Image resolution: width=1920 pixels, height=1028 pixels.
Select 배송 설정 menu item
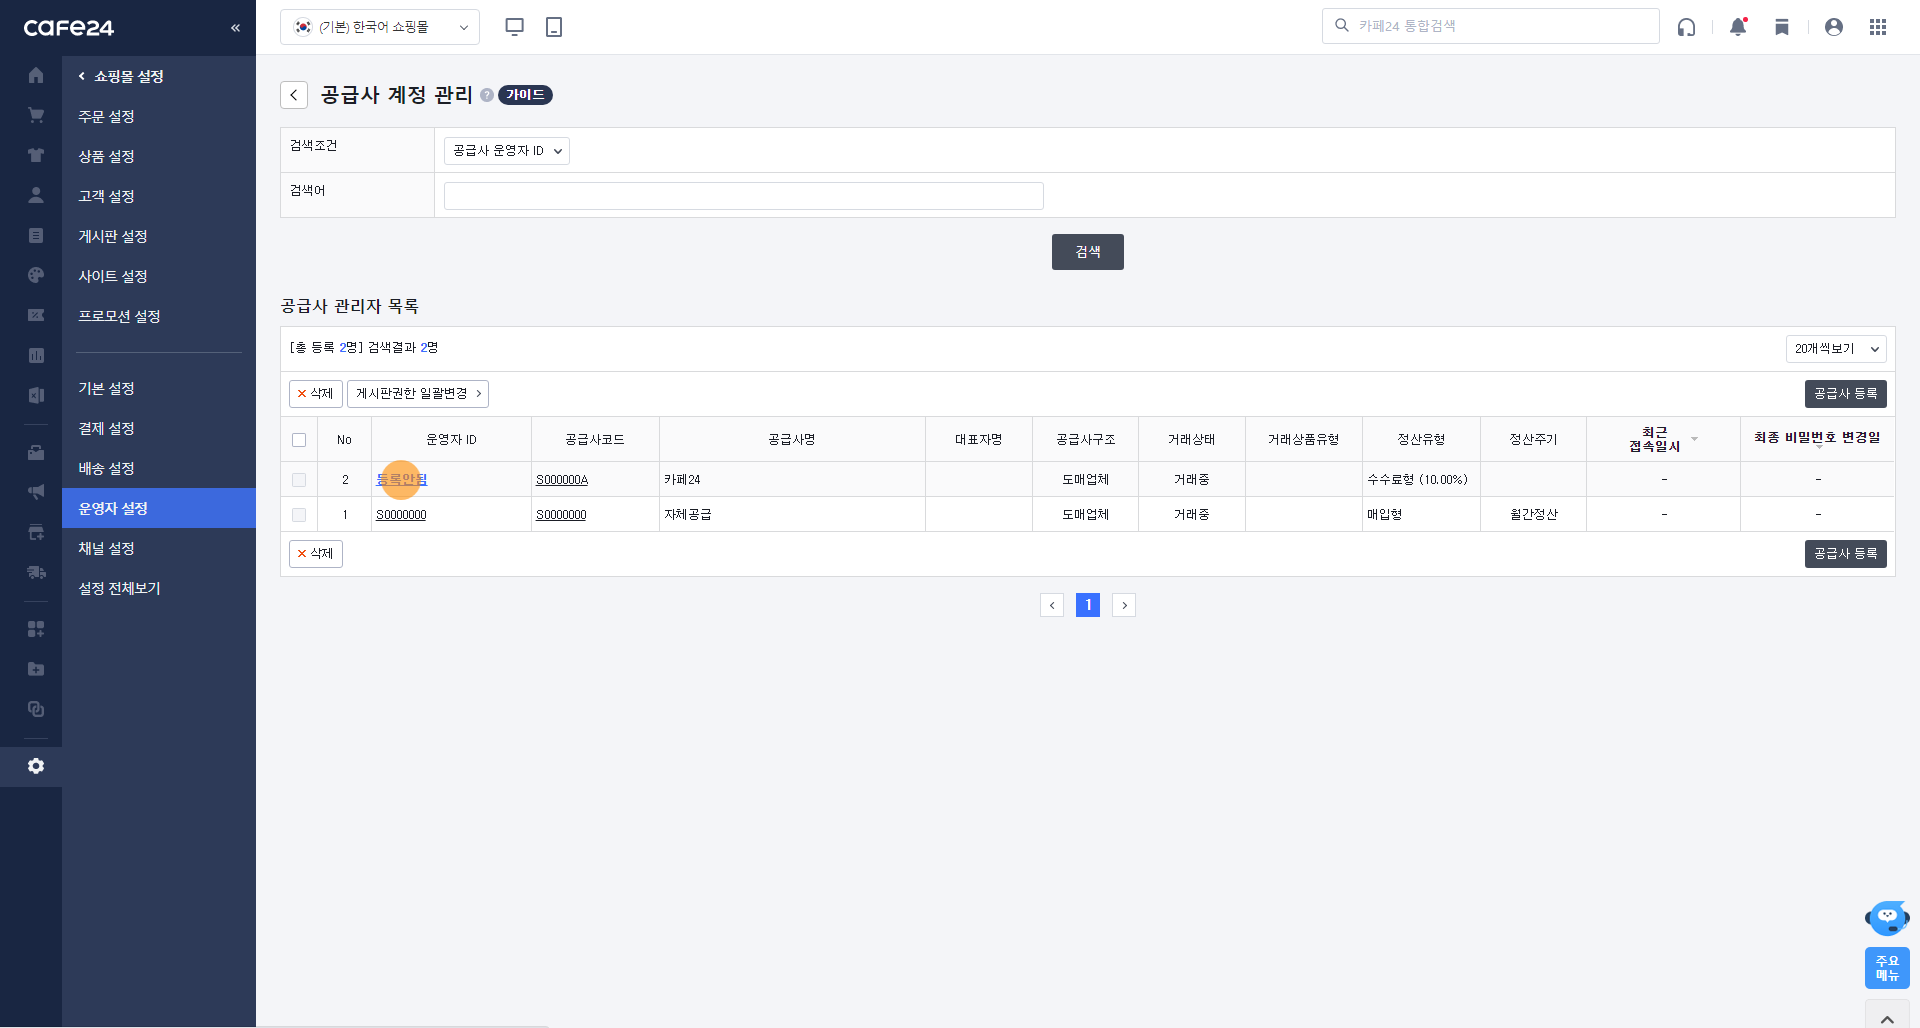pos(107,468)
